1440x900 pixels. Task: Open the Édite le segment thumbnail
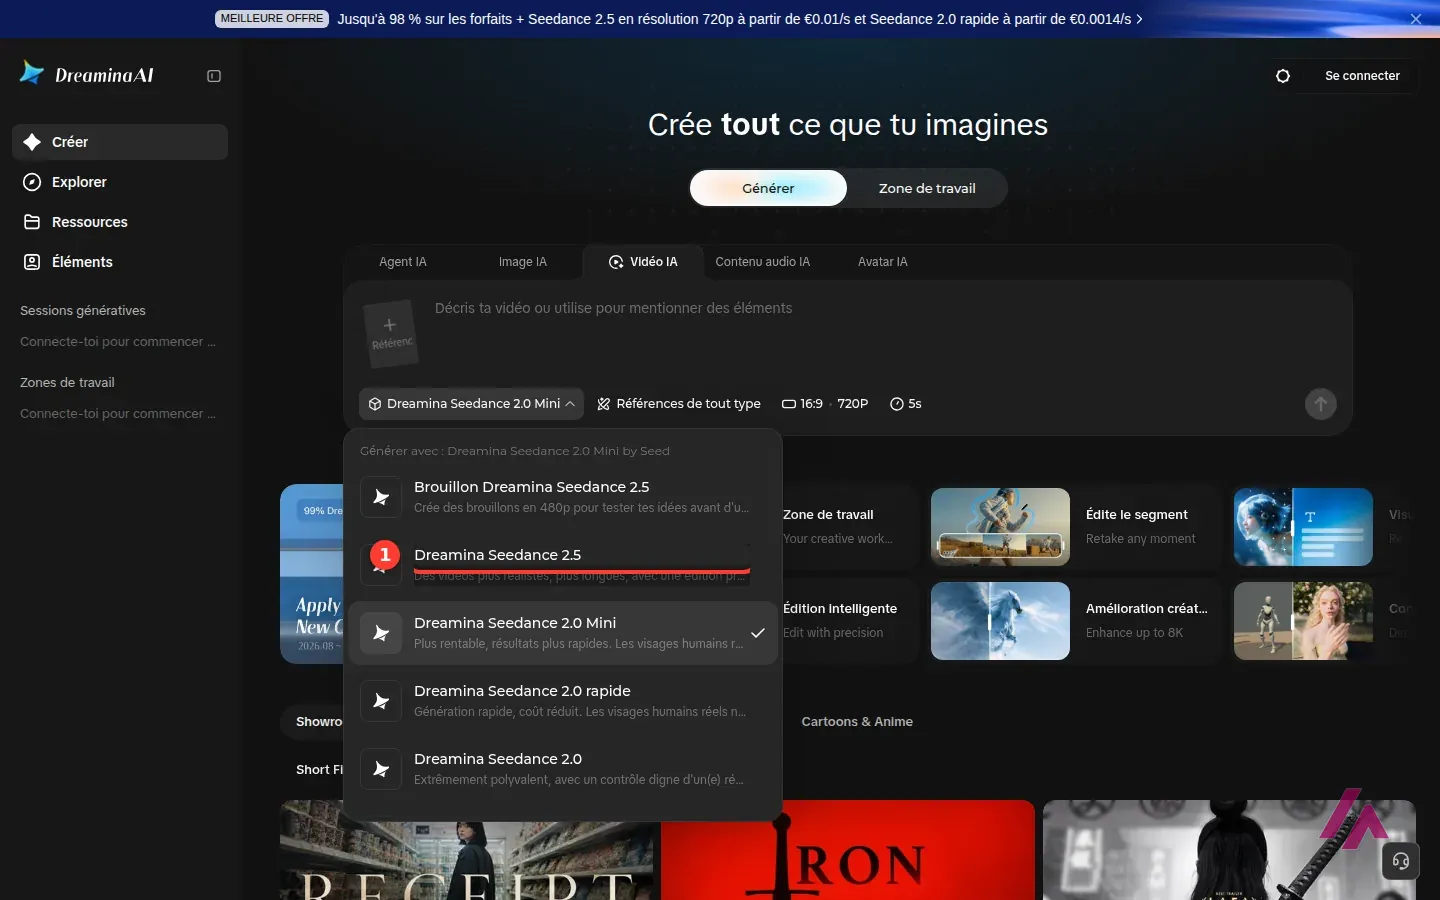pyautogui.click(x=1000, y=527)
